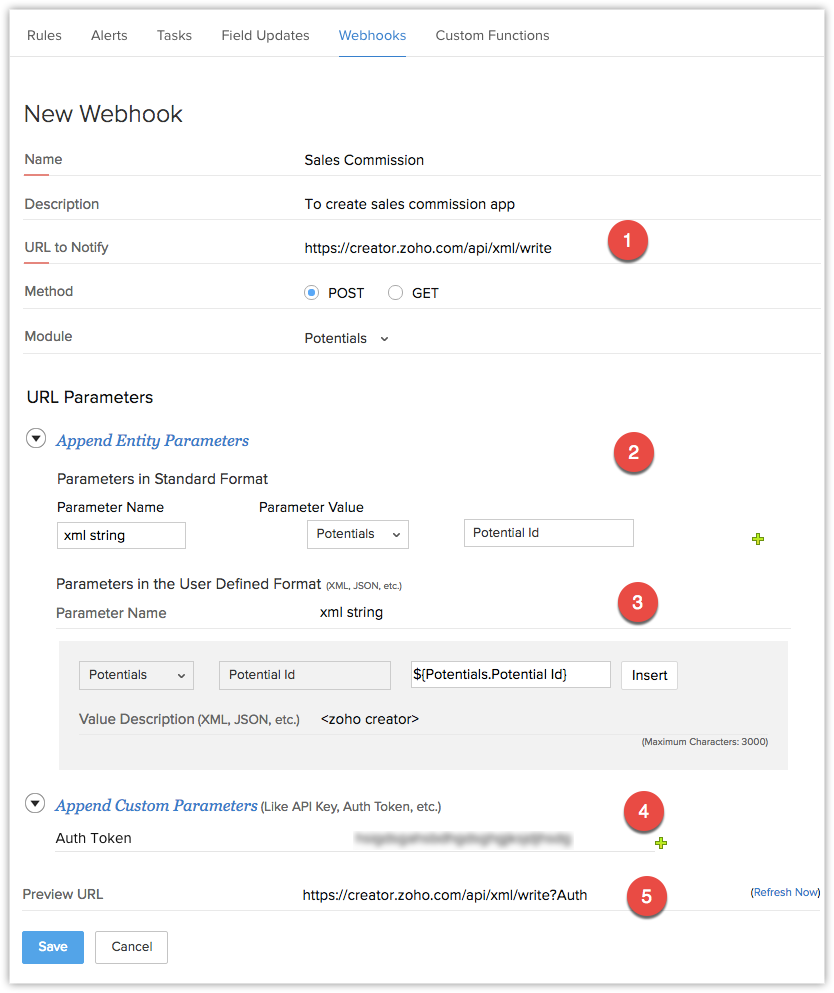Add a new custom parameter below Auth Token
The width and height of the screenshot is (834, 993).
click(661, 843)
